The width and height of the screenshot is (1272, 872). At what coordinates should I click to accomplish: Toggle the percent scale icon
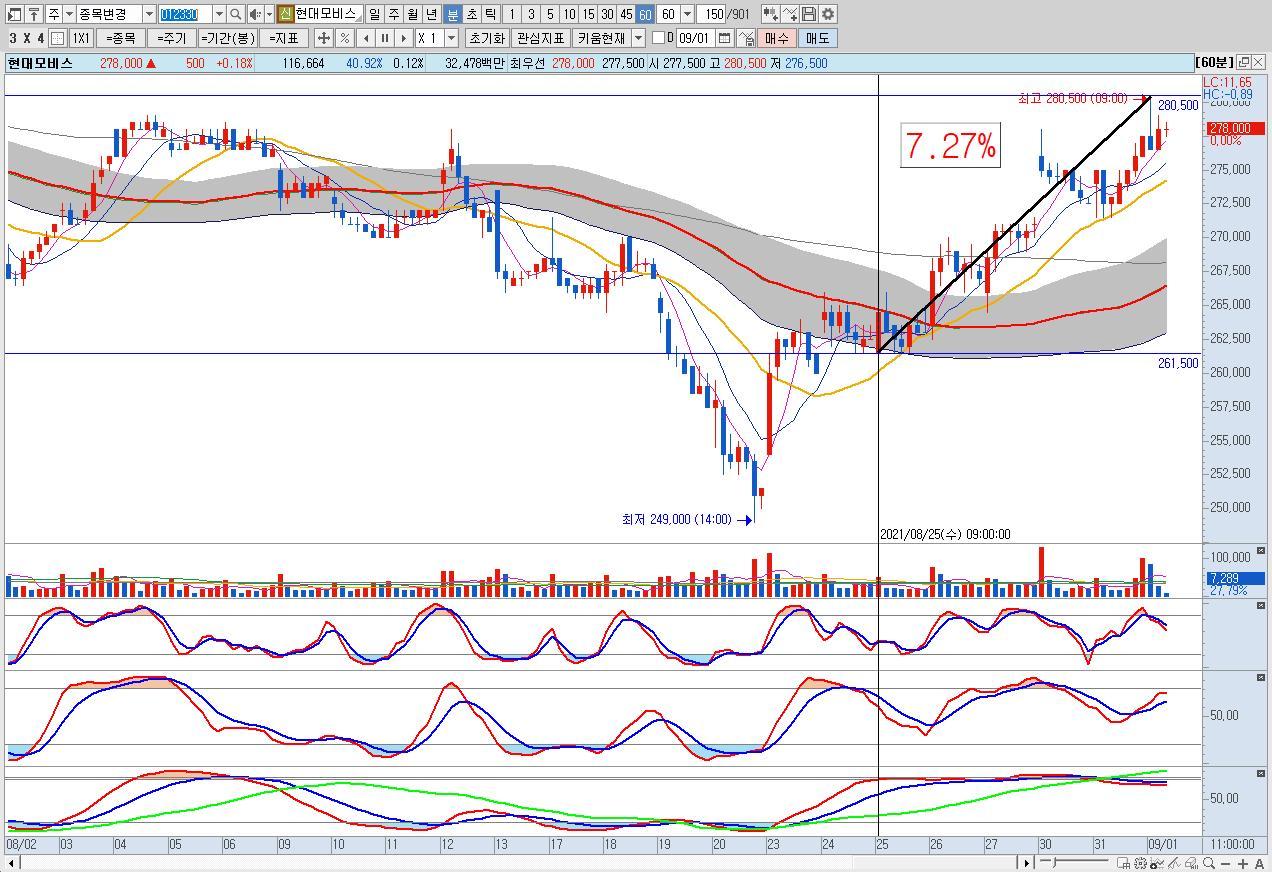(344, 38)
